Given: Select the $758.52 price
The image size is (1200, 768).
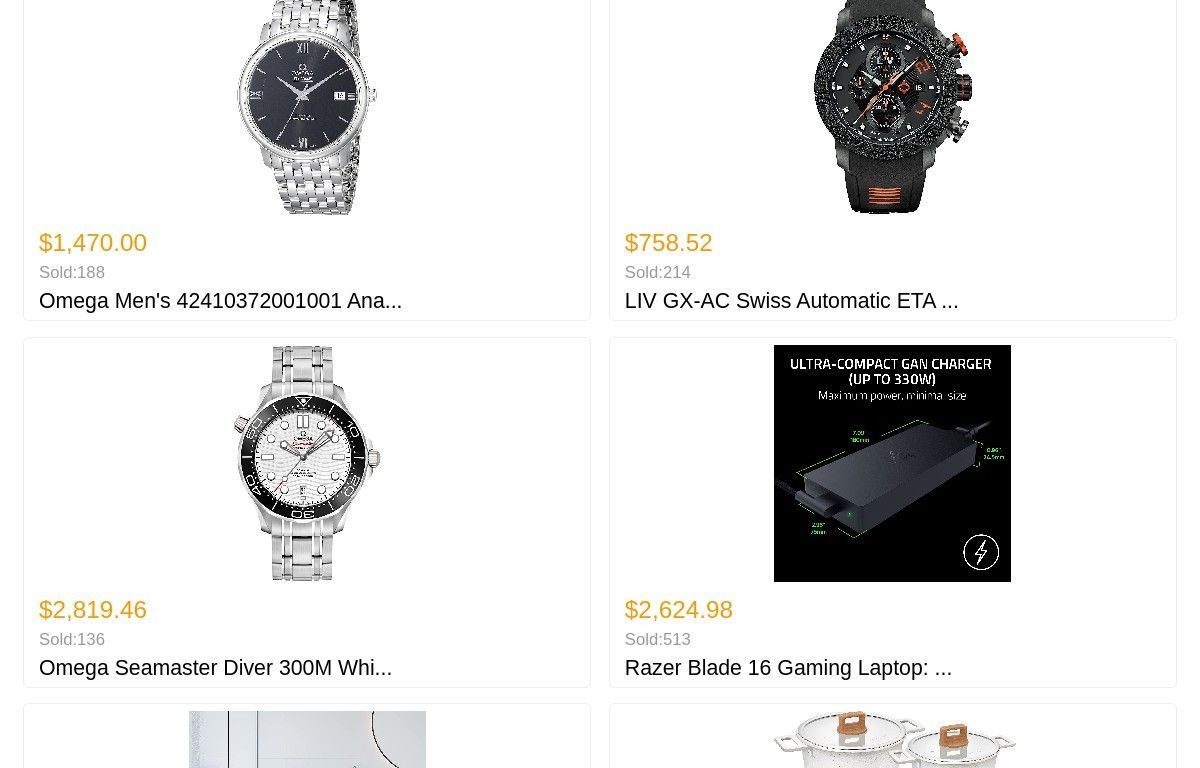Looking at the screenshot, I should (668, 243).
